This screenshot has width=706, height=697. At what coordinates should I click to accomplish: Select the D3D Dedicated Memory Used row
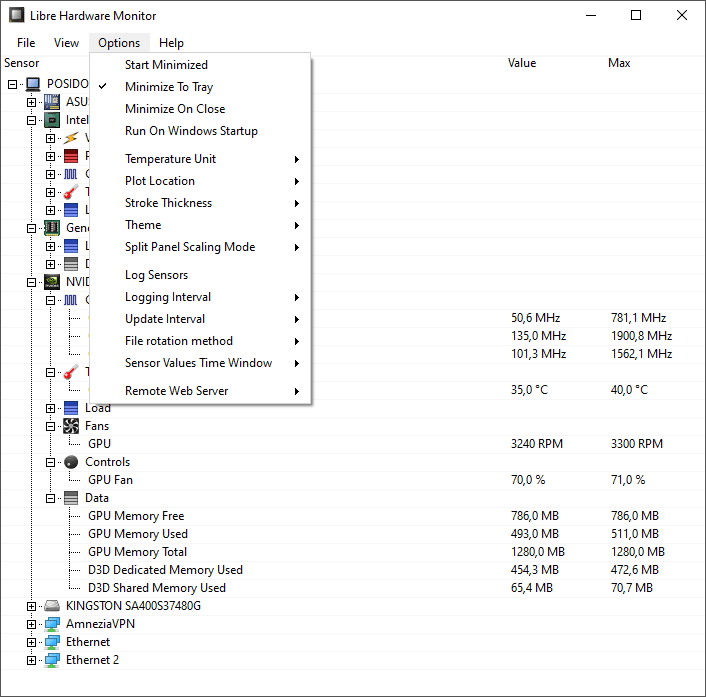(x=353, y=570)
